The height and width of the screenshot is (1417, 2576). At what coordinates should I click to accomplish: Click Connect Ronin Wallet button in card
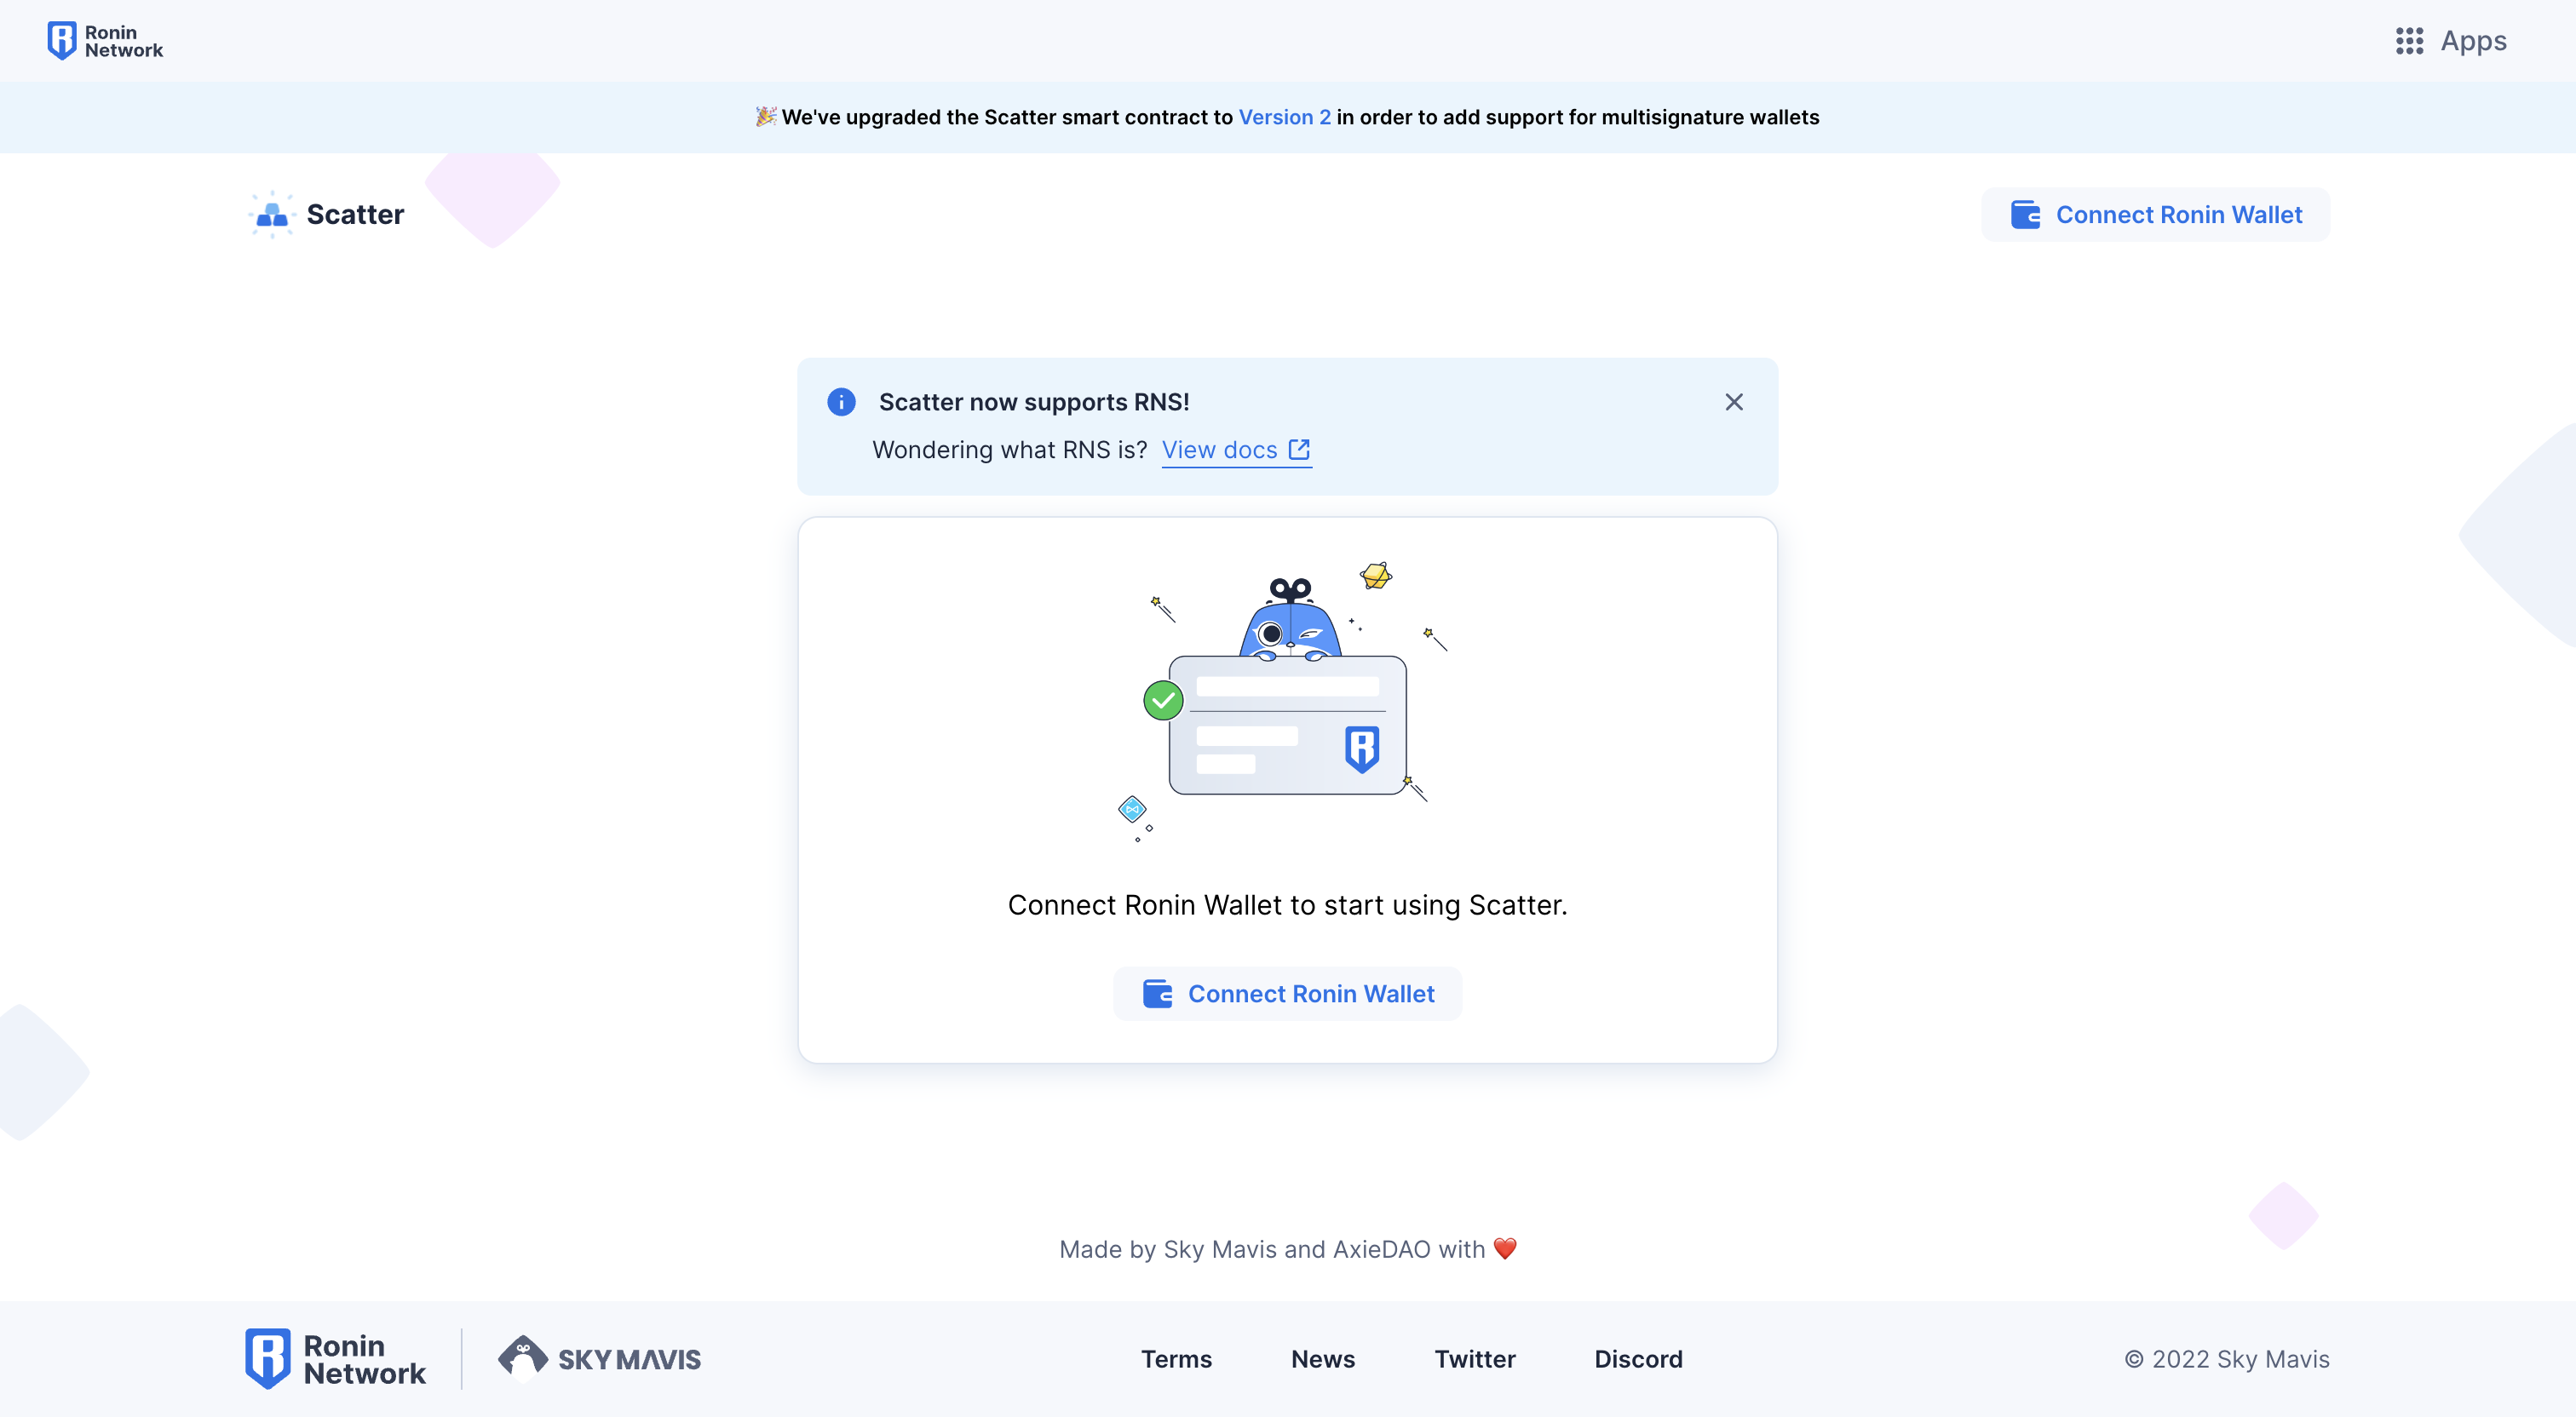pos(1288,993)
